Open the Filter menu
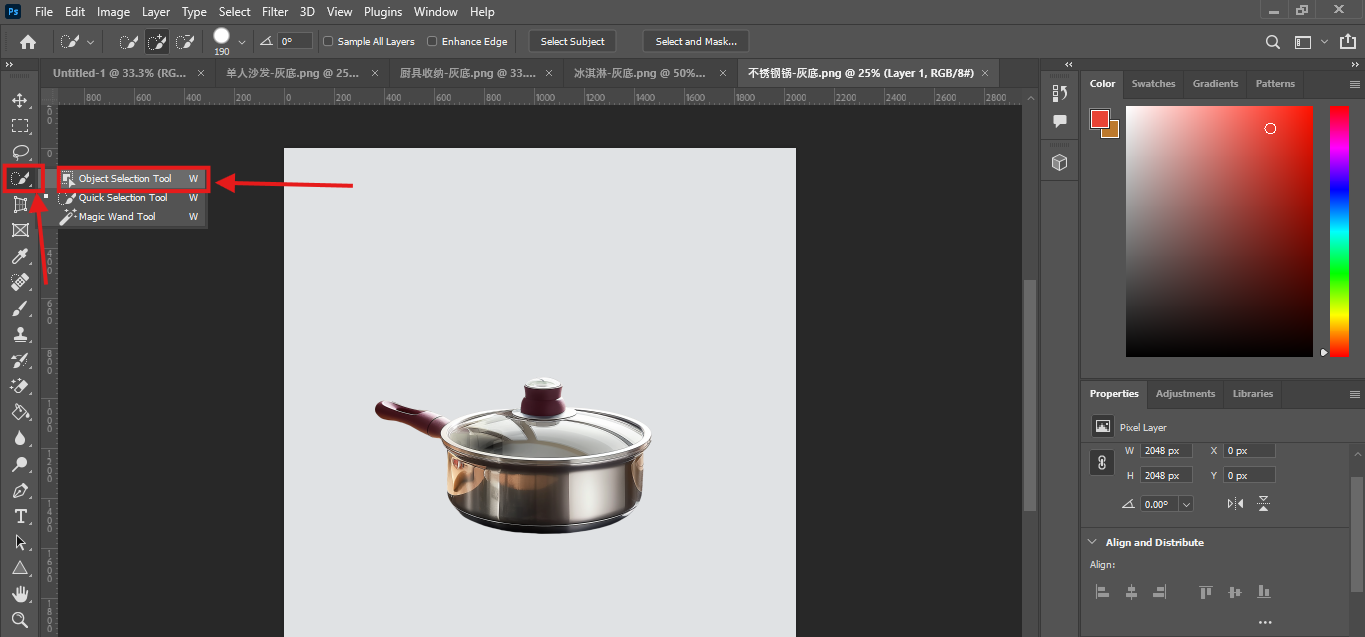This screenshot has height=637, width=1365. click(x=275, y=12)
